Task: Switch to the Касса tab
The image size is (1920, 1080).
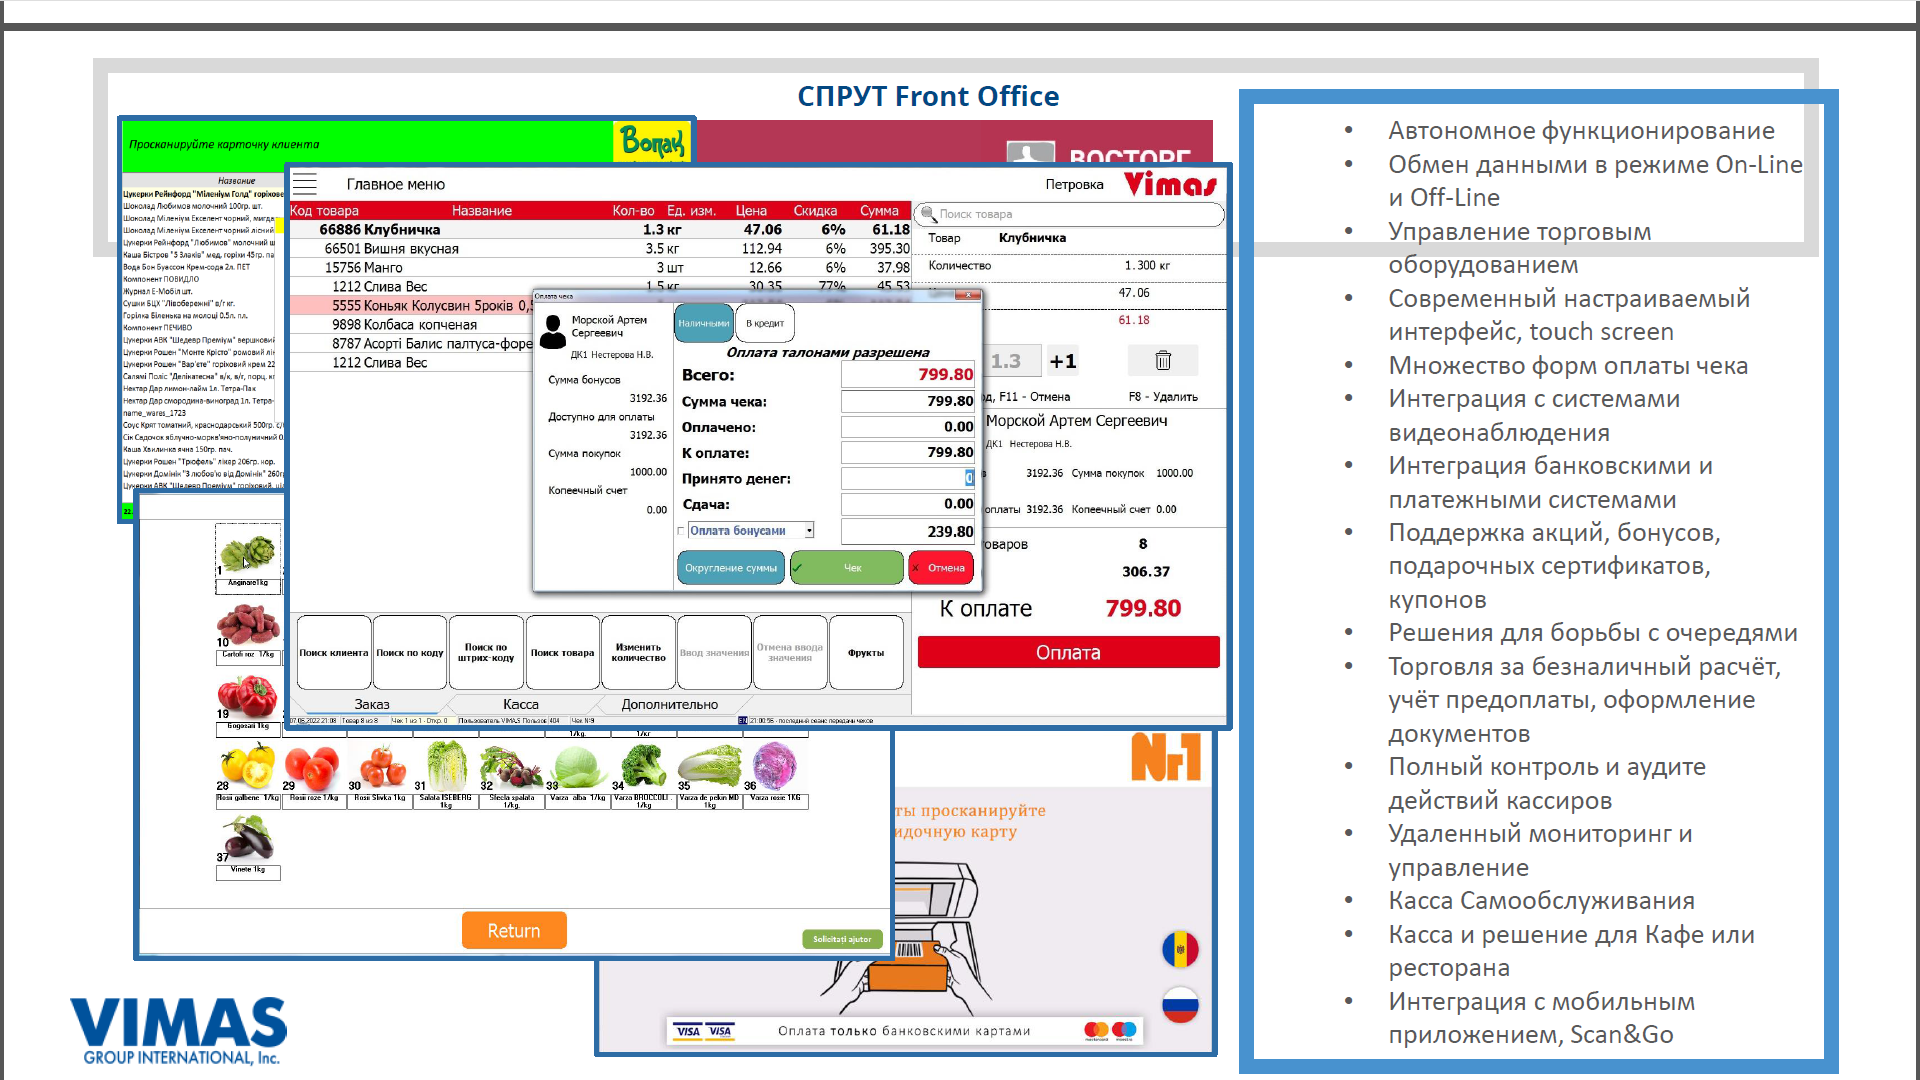Action: coord(520,704)
